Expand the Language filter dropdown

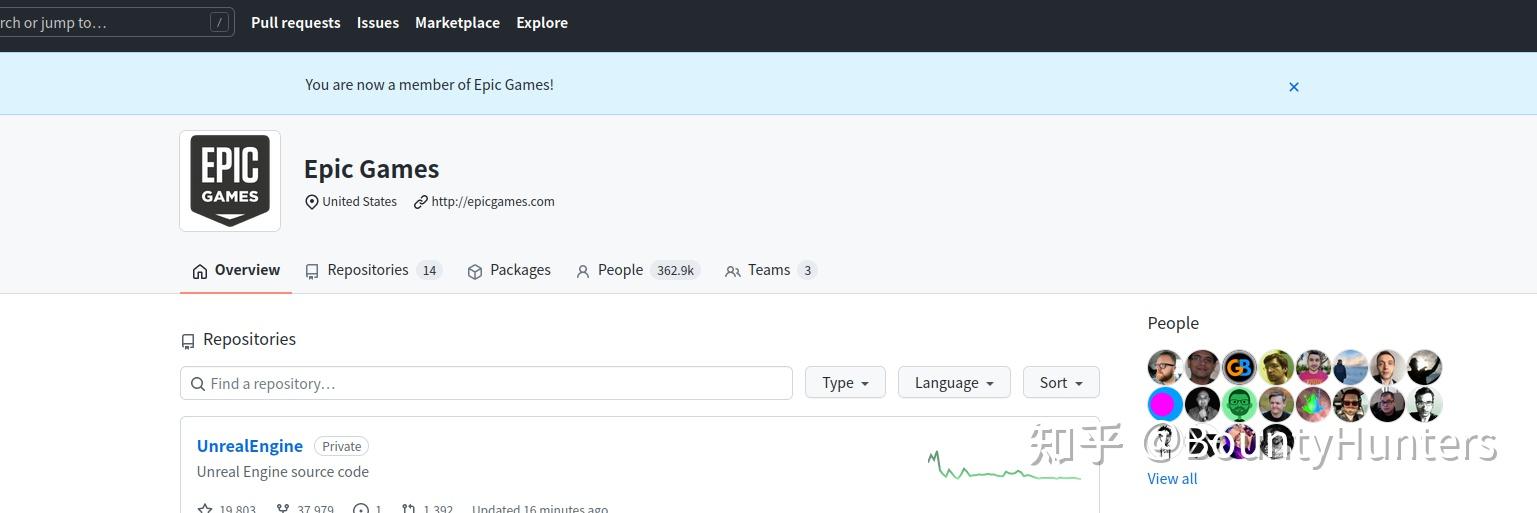(x=954, y=383)
